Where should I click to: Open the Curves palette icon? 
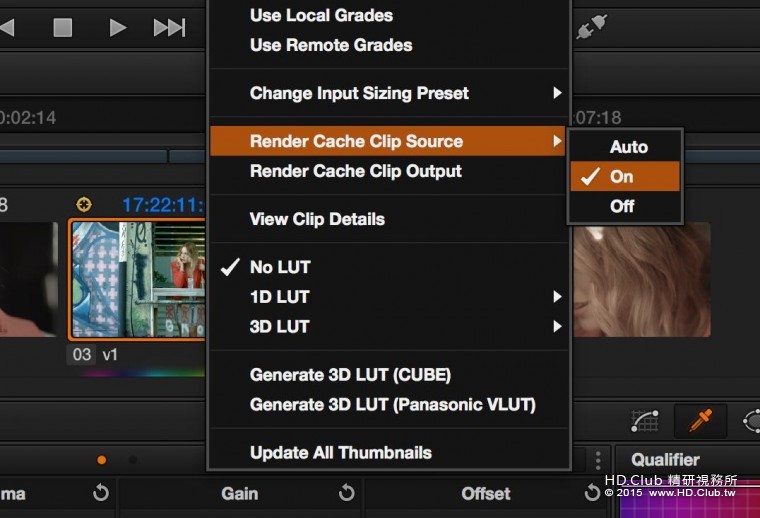click(x=645, y=421)
